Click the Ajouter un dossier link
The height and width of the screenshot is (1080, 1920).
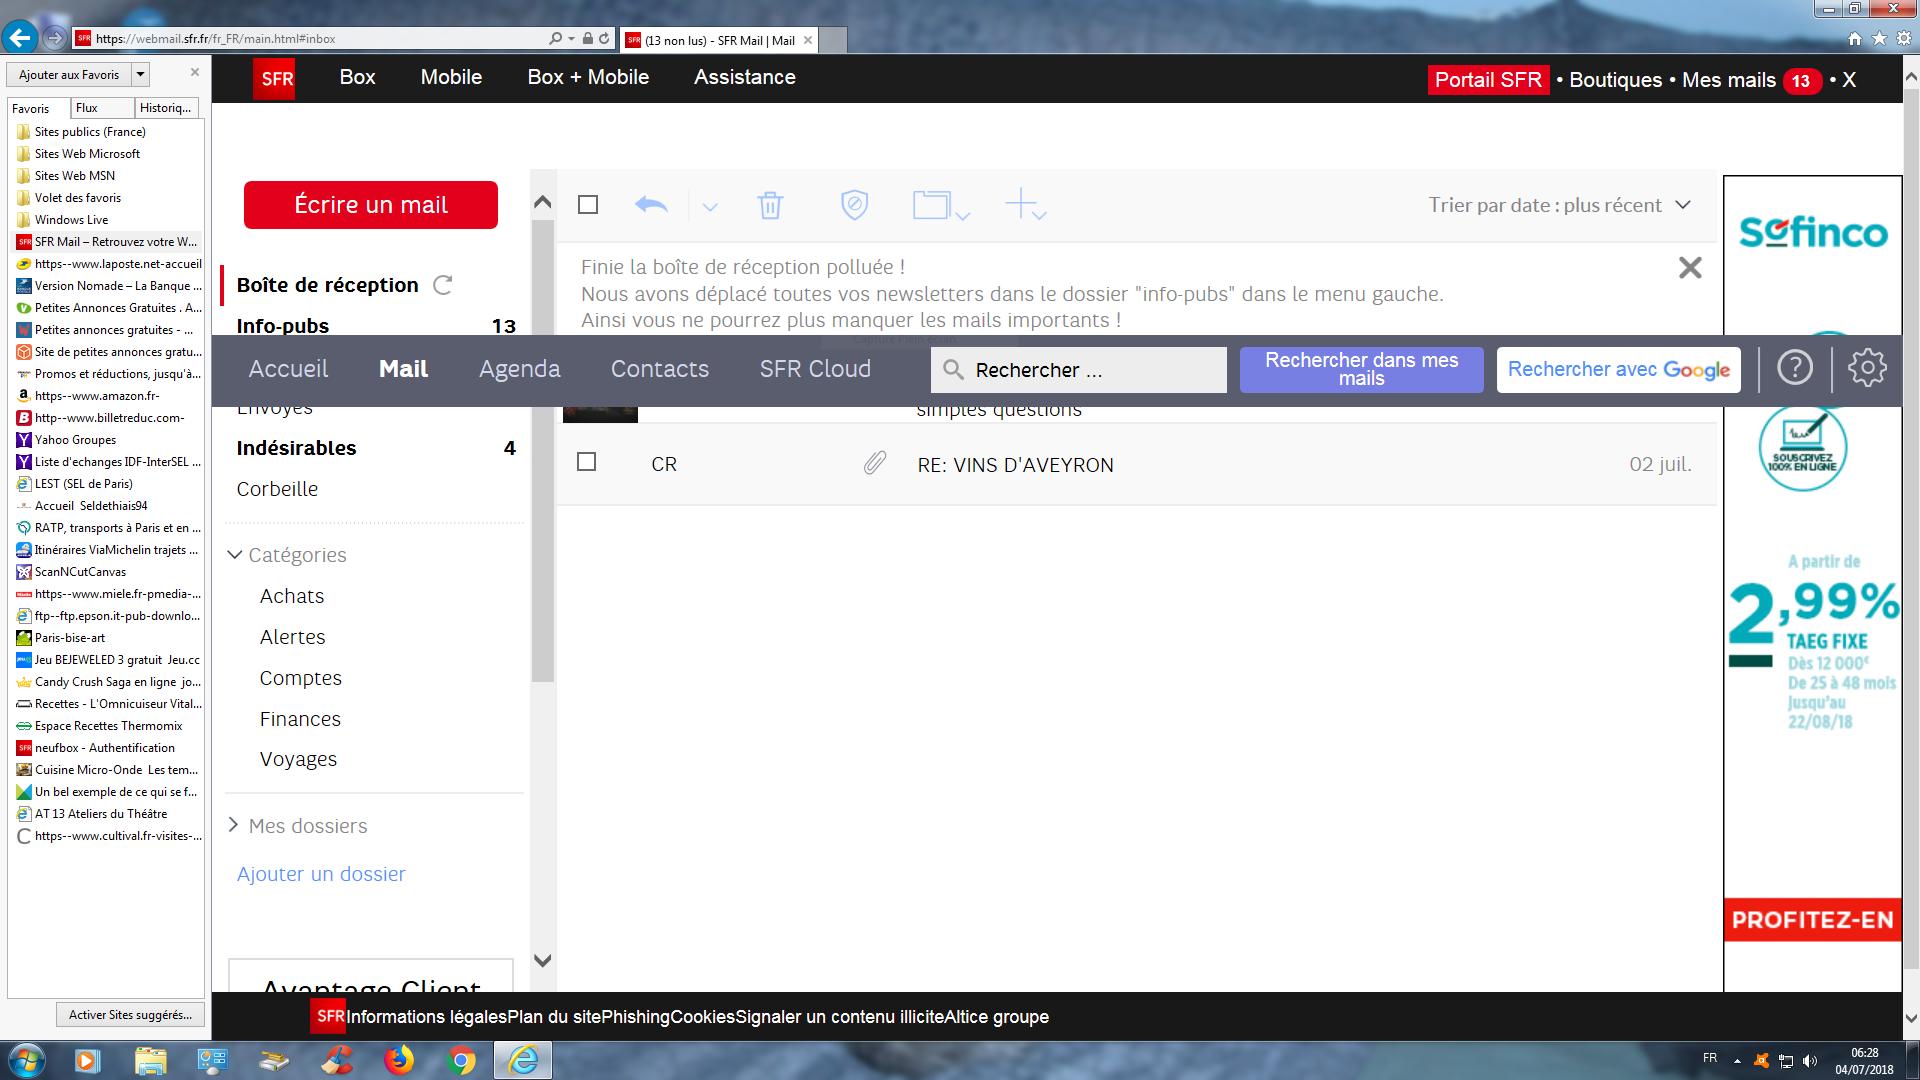321,874
